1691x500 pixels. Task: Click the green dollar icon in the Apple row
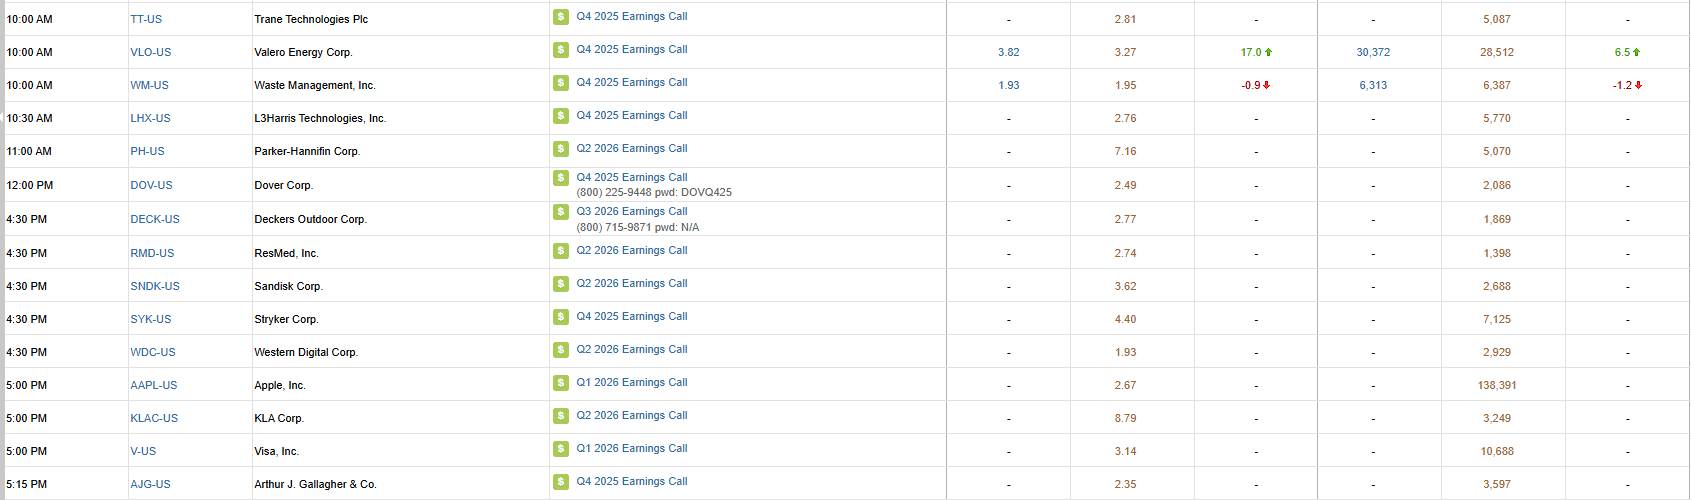561,383
